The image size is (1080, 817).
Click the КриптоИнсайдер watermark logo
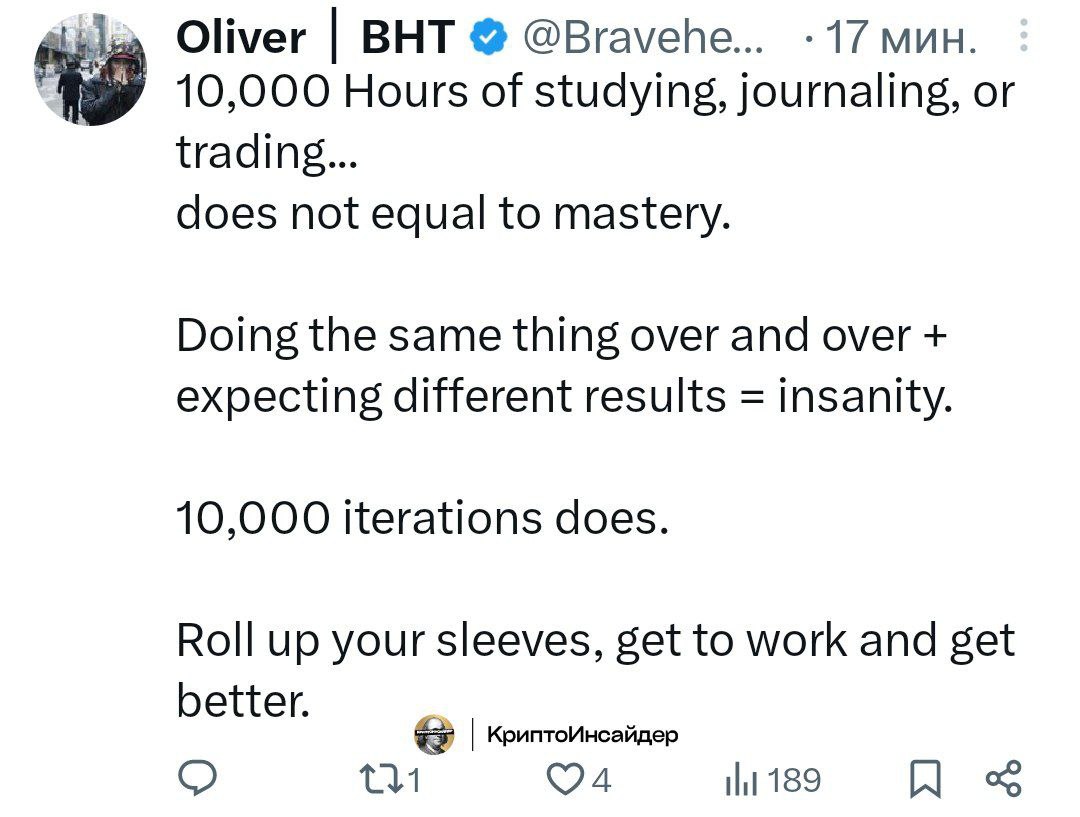coord(434,734)
